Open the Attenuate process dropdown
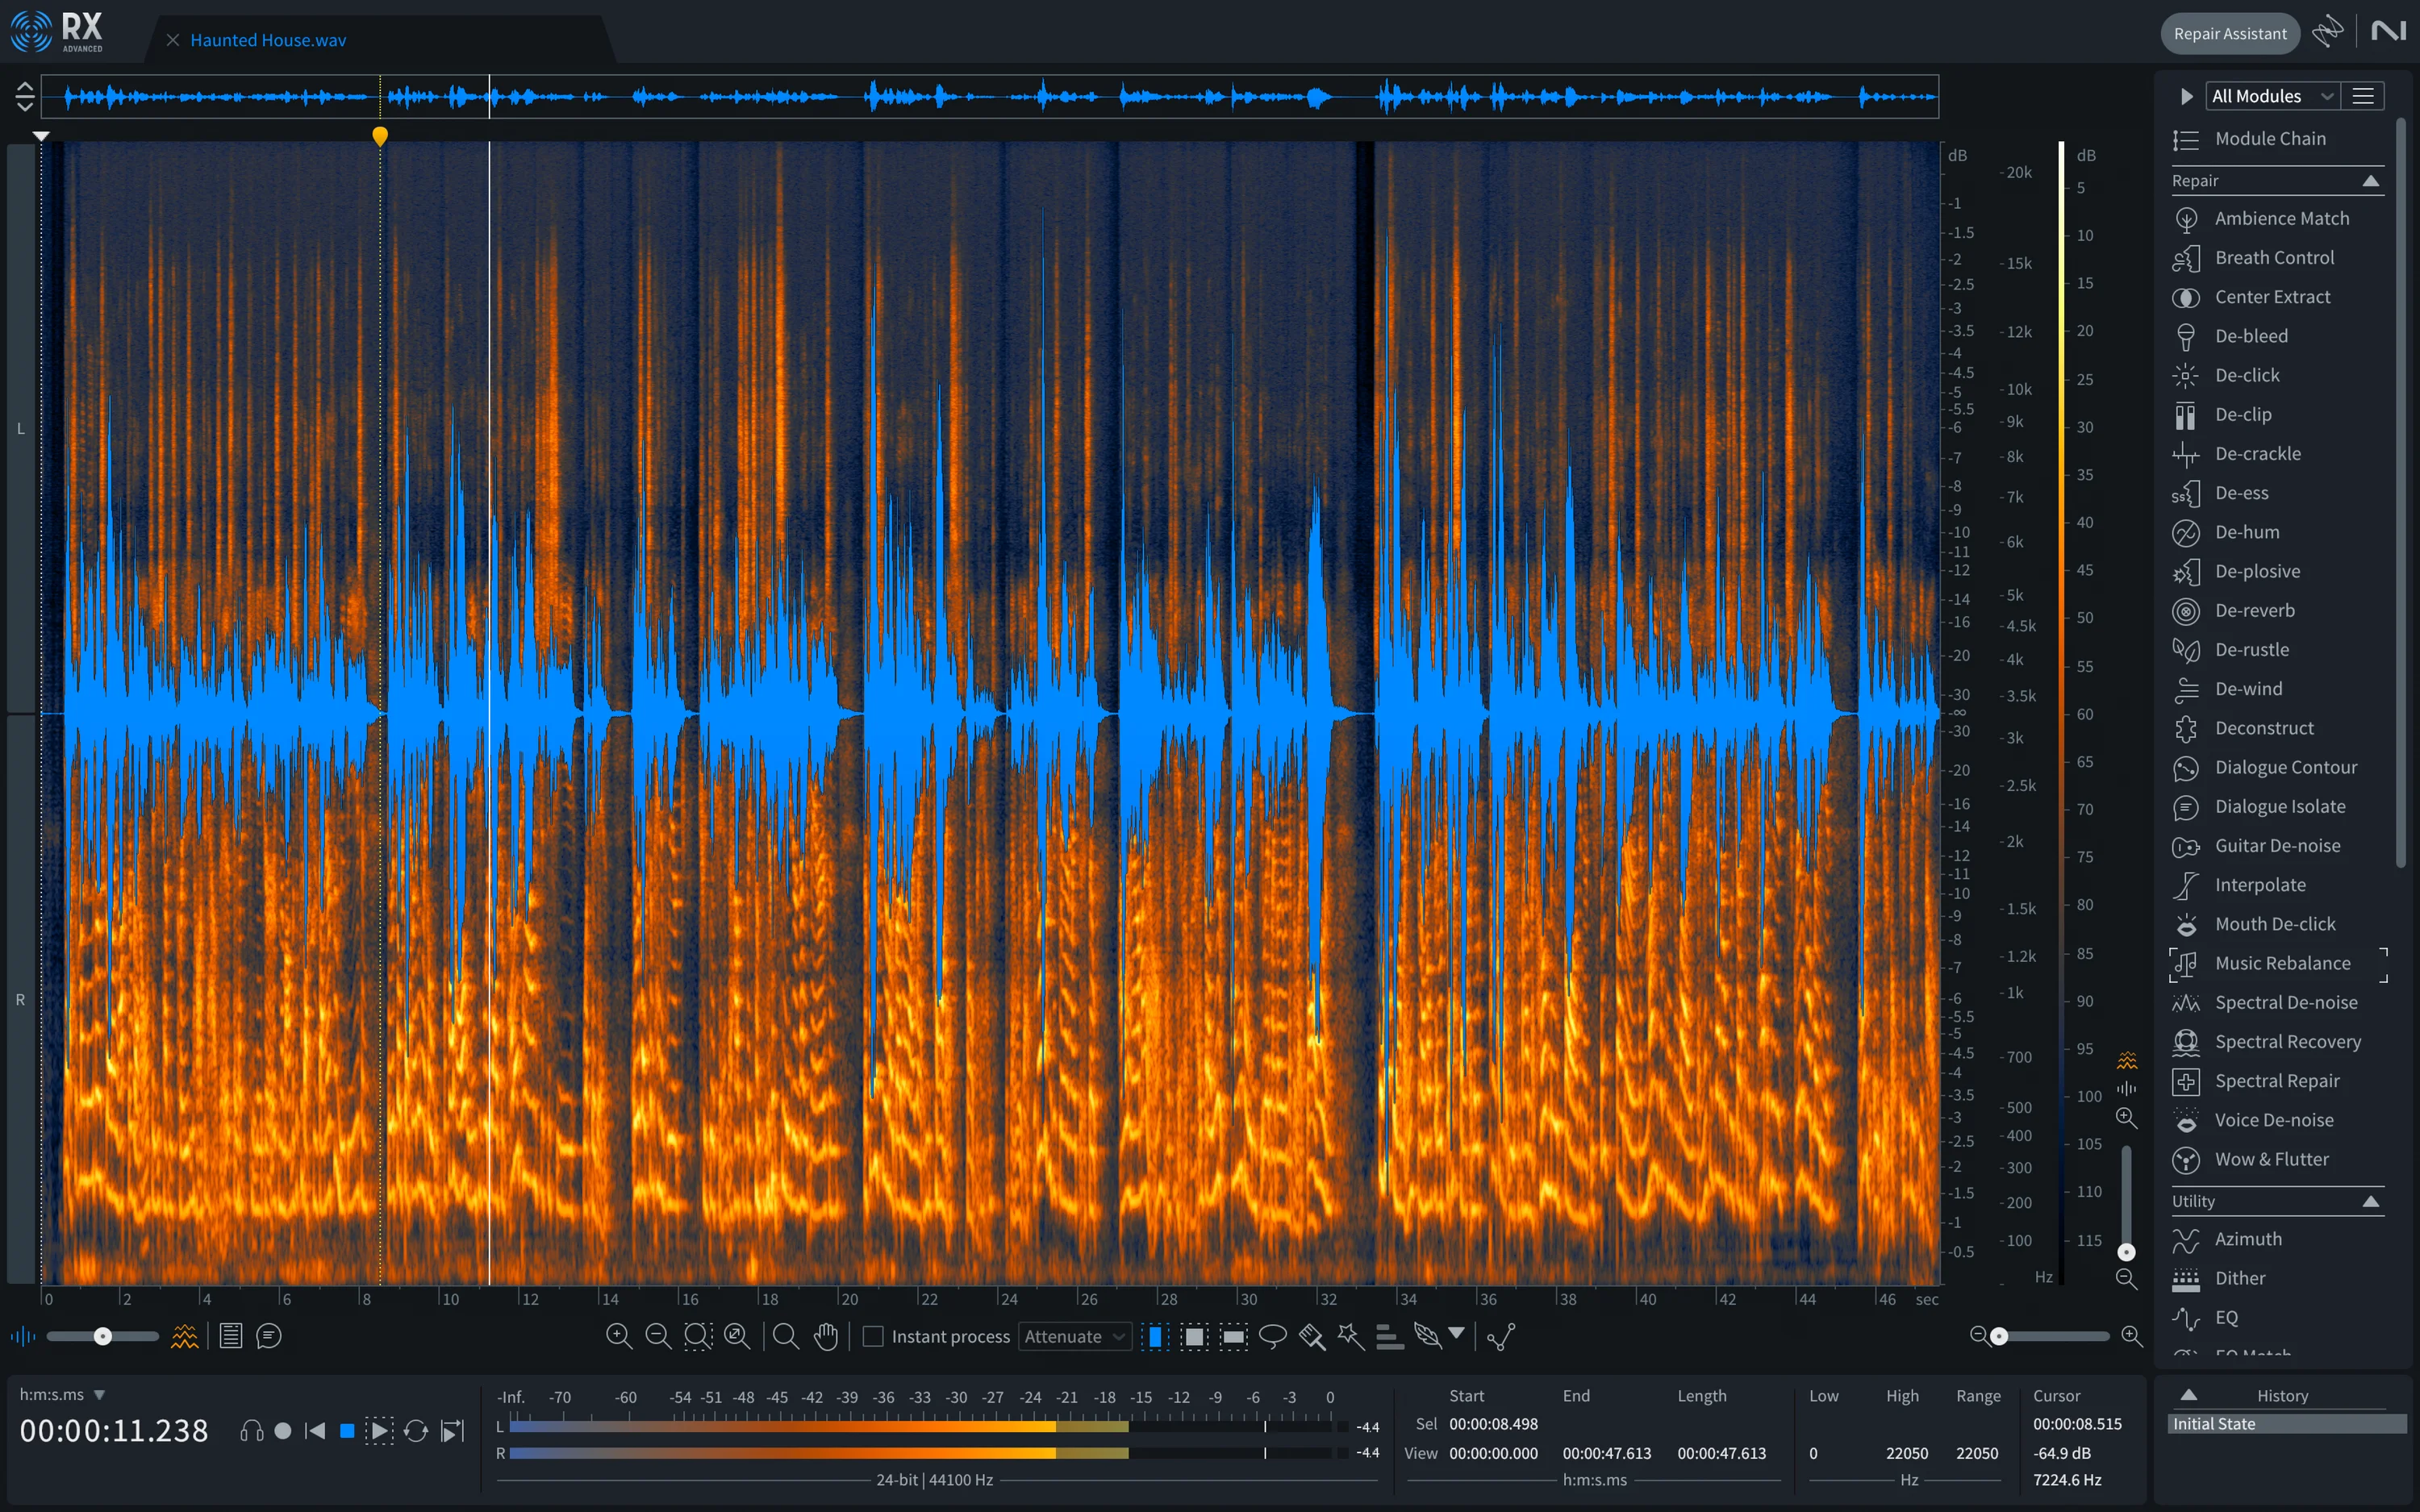Screen dimensions: 2420x1512 tap(1073, 1336)
